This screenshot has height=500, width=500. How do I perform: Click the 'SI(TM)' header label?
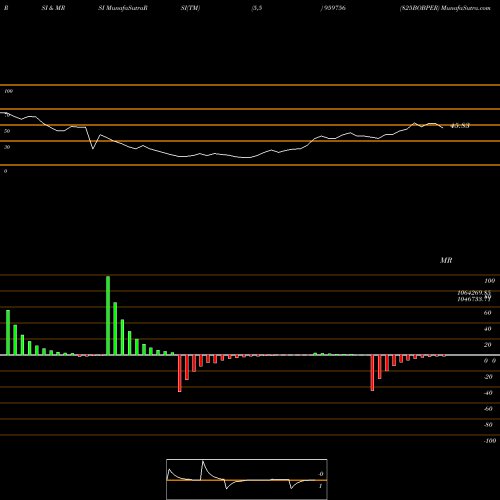click(x=190, y=8)
